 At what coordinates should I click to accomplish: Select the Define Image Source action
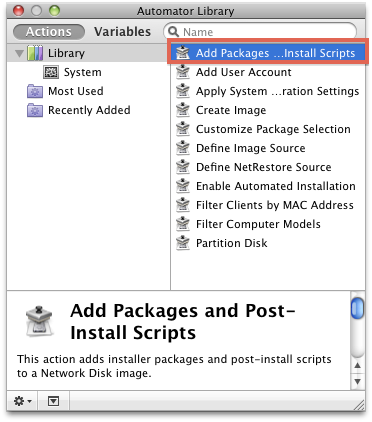(x=268, y=148)
